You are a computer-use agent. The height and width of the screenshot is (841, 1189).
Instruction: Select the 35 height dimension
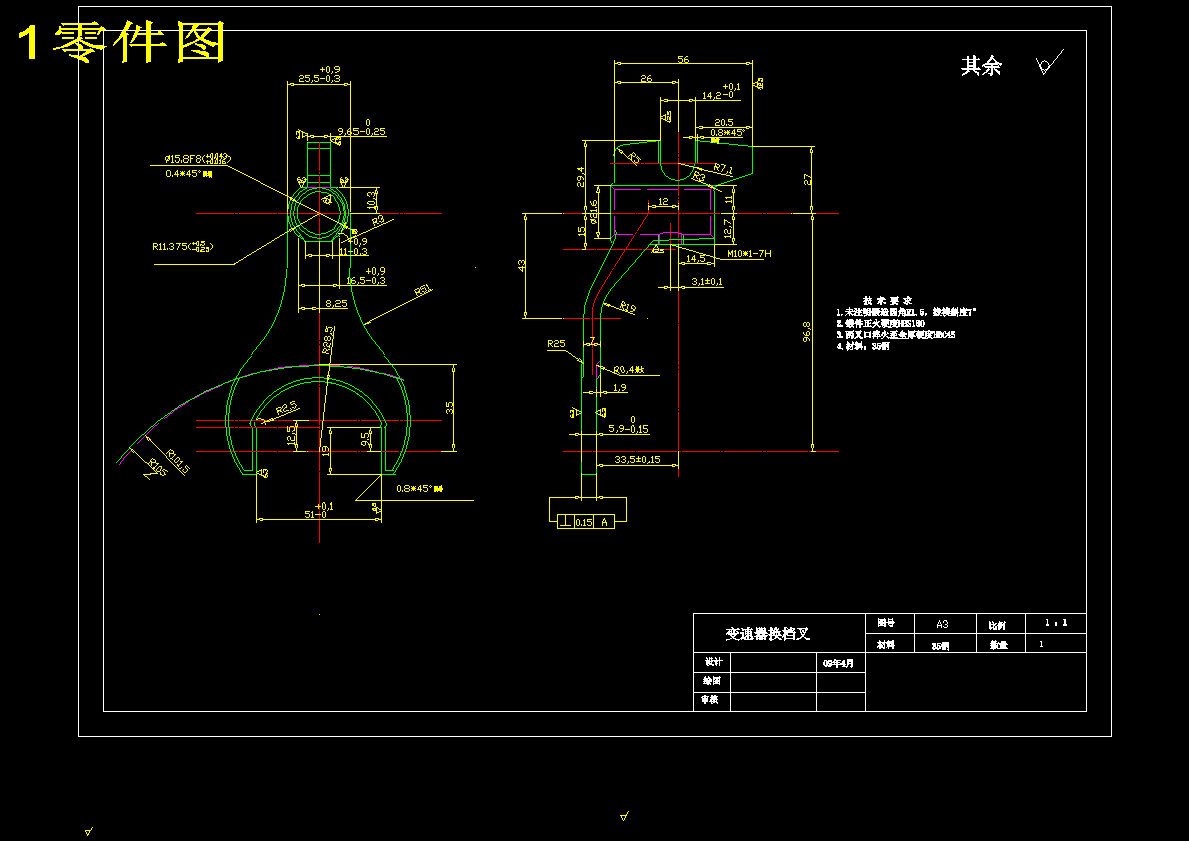coord(450,407)
